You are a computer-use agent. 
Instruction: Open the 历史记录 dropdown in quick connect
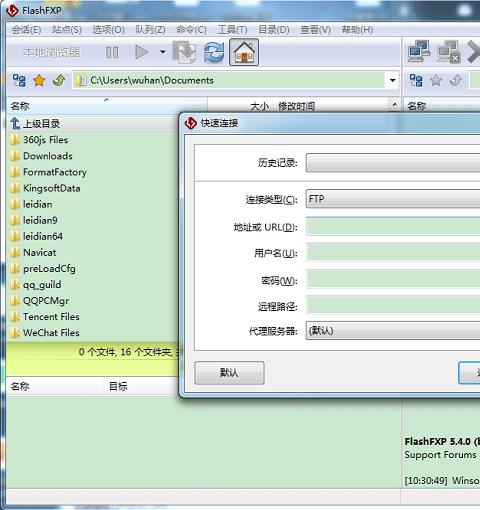click(x=393, y=163)
